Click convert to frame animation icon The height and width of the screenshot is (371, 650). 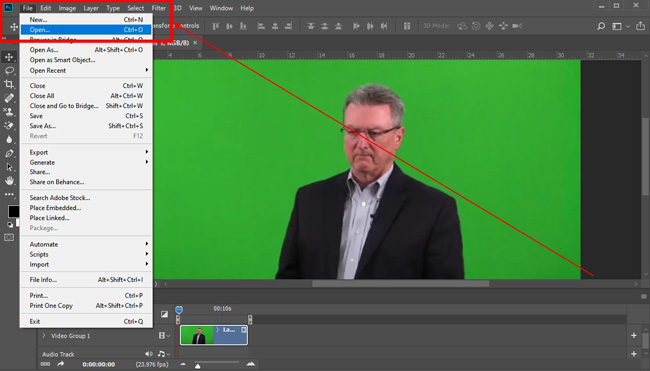point(45,364)
